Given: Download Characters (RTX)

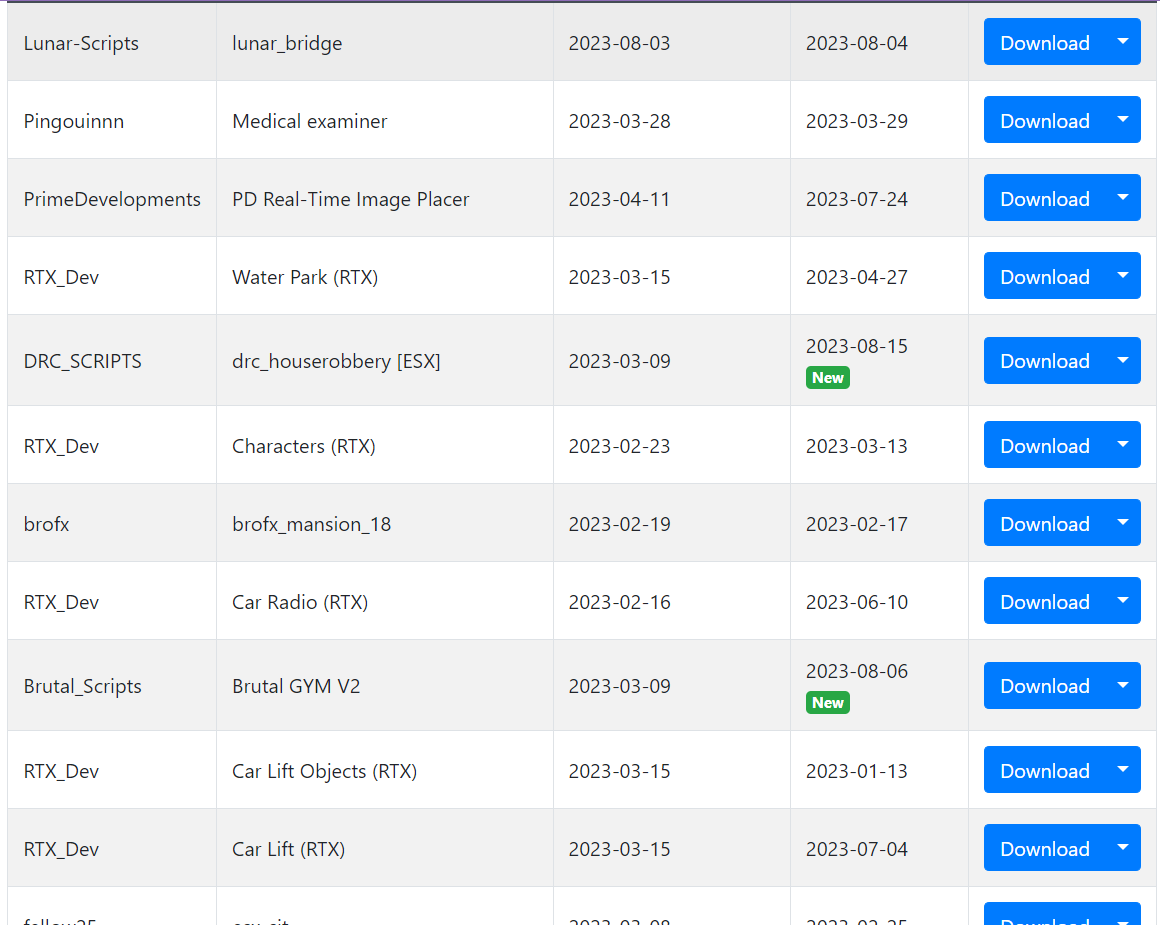Looking at the screenshot, I should coord(1045,445).
